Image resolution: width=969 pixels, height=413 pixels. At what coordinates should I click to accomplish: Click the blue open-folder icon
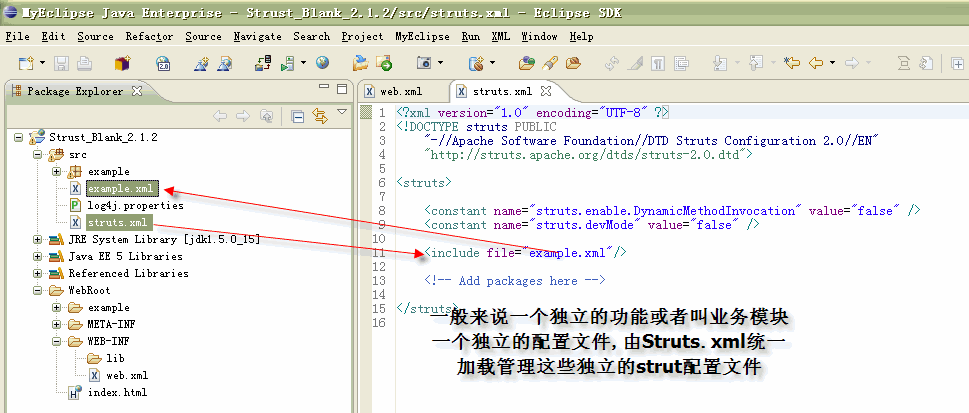point(360,63)
